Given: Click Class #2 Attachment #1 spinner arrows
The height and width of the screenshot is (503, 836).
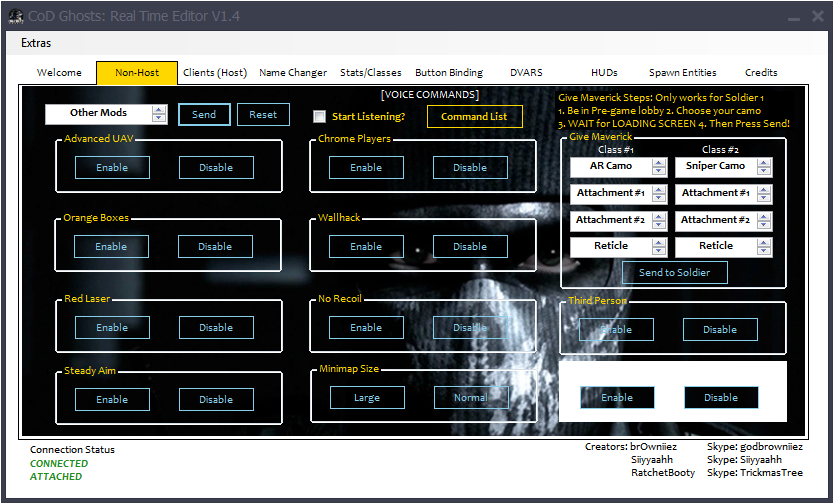Looking at the screenshot, I should tap(764, 194).
